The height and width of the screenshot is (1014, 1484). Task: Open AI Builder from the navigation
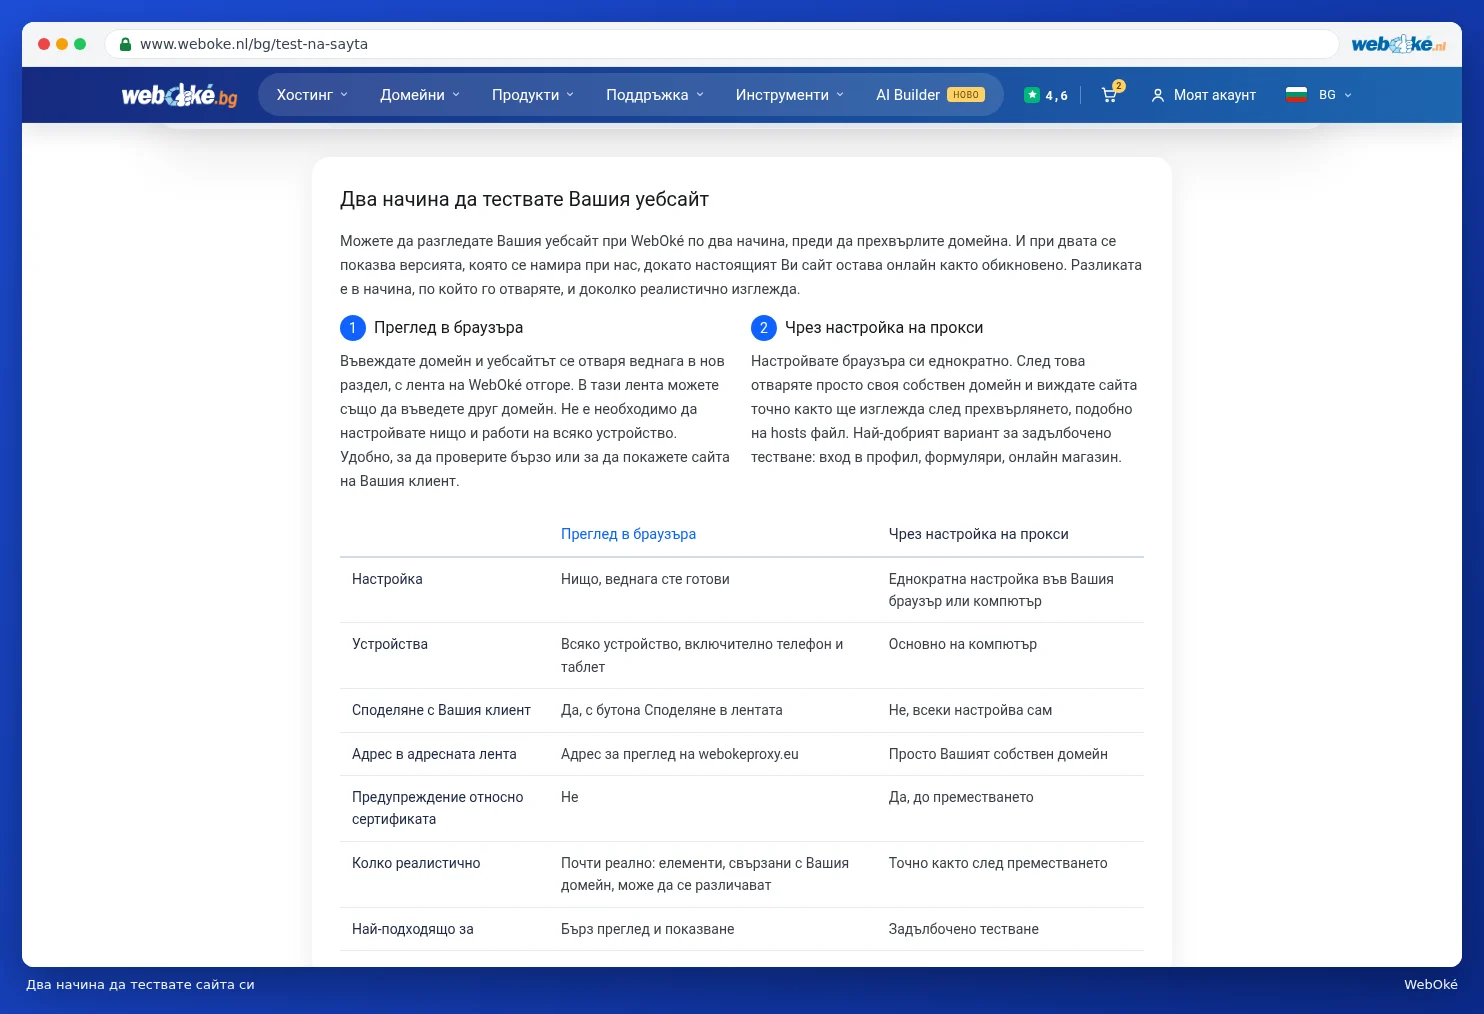(930, 95)
